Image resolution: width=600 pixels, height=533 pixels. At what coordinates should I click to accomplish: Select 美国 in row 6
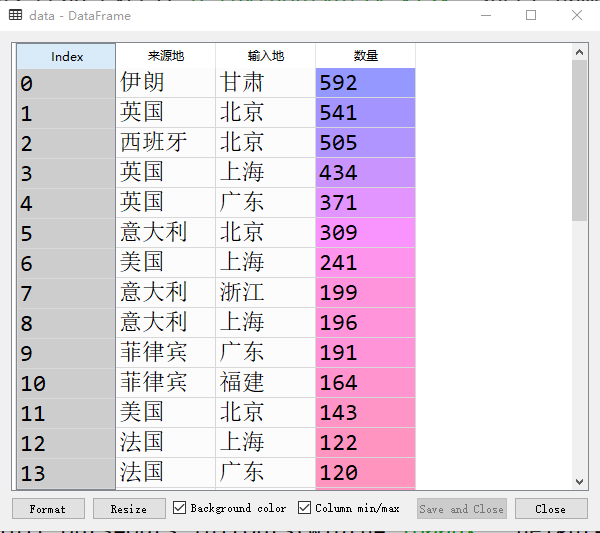point(166,262)
